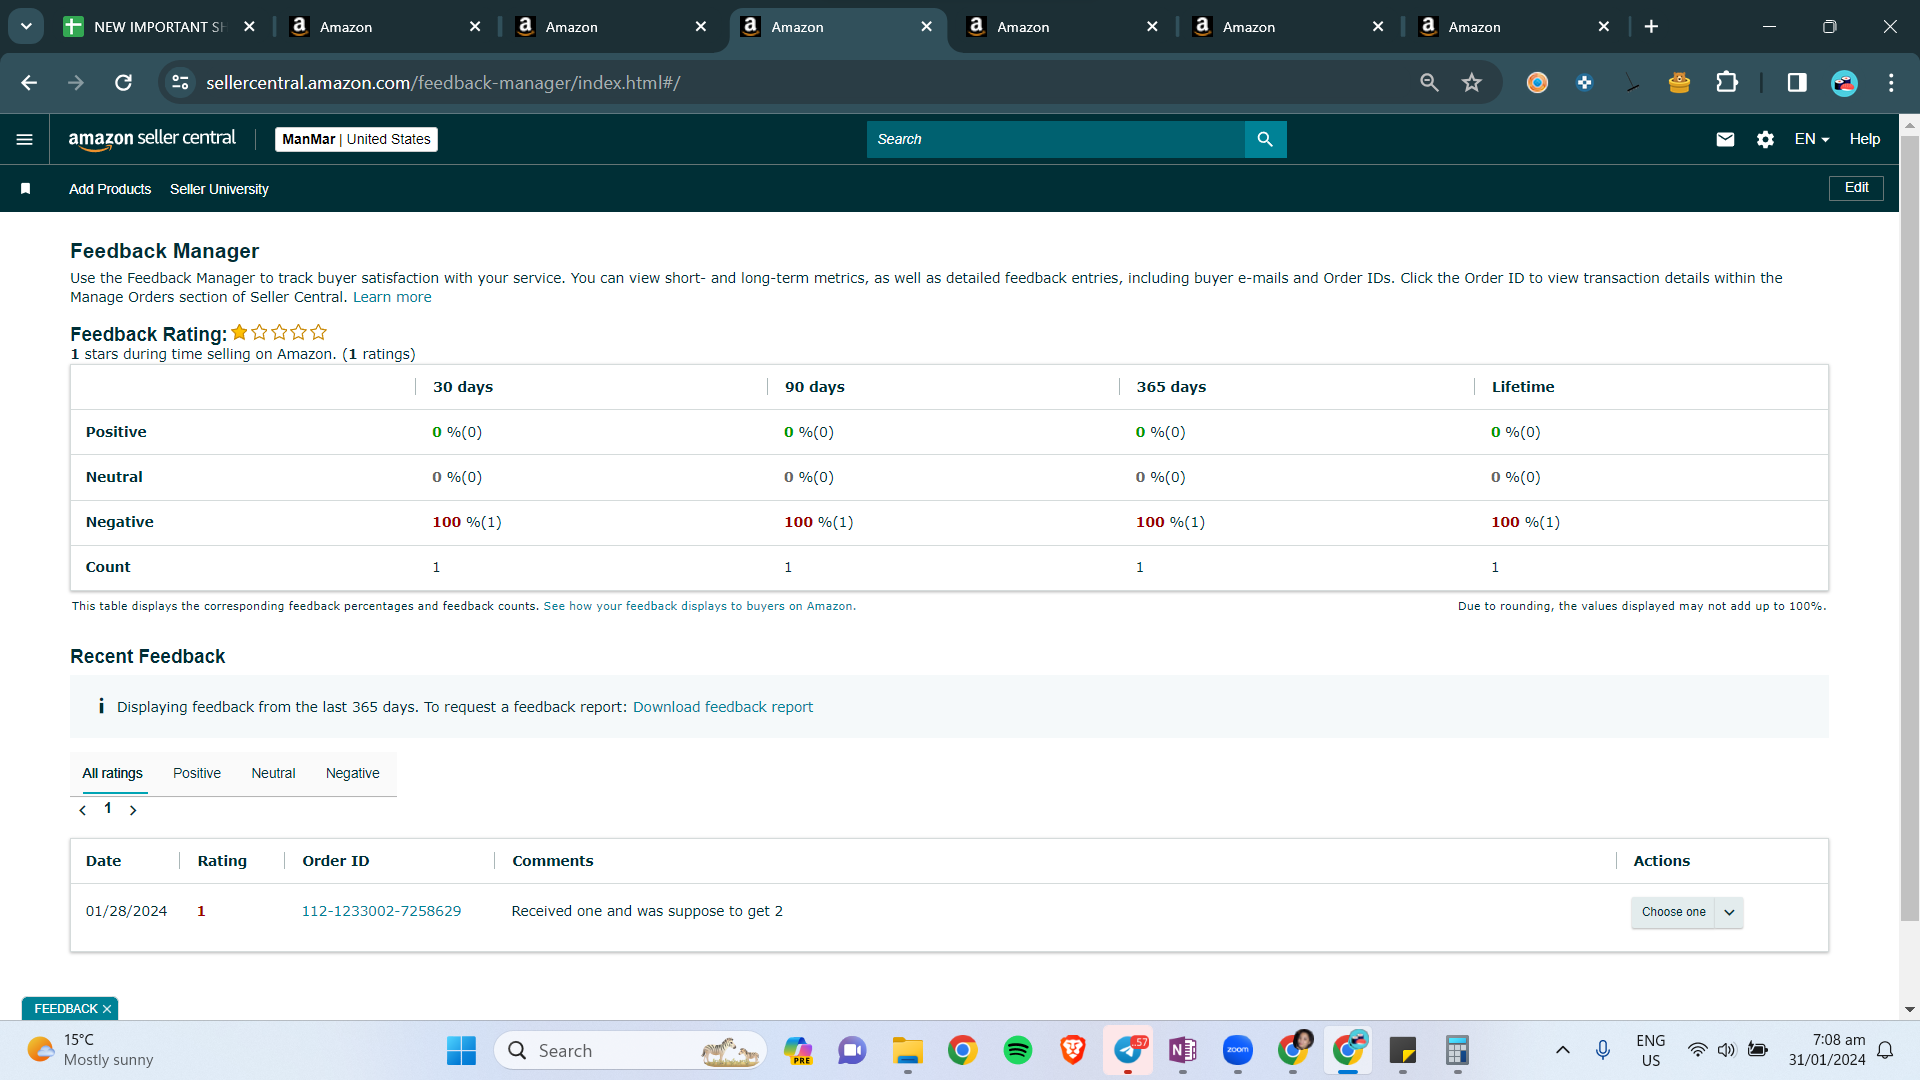The height and width of the screenshot is (1080, 1920).
Task: Click the Windows taskbar Search box
Action: [630, 1051]
